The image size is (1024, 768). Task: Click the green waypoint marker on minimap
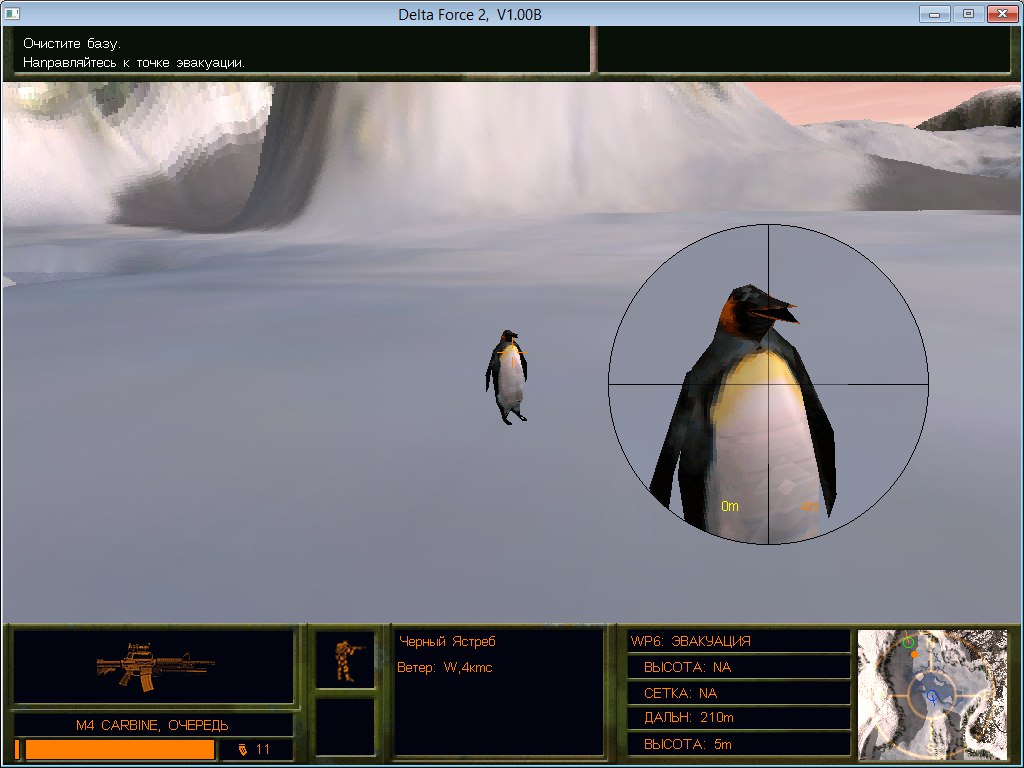908,642
